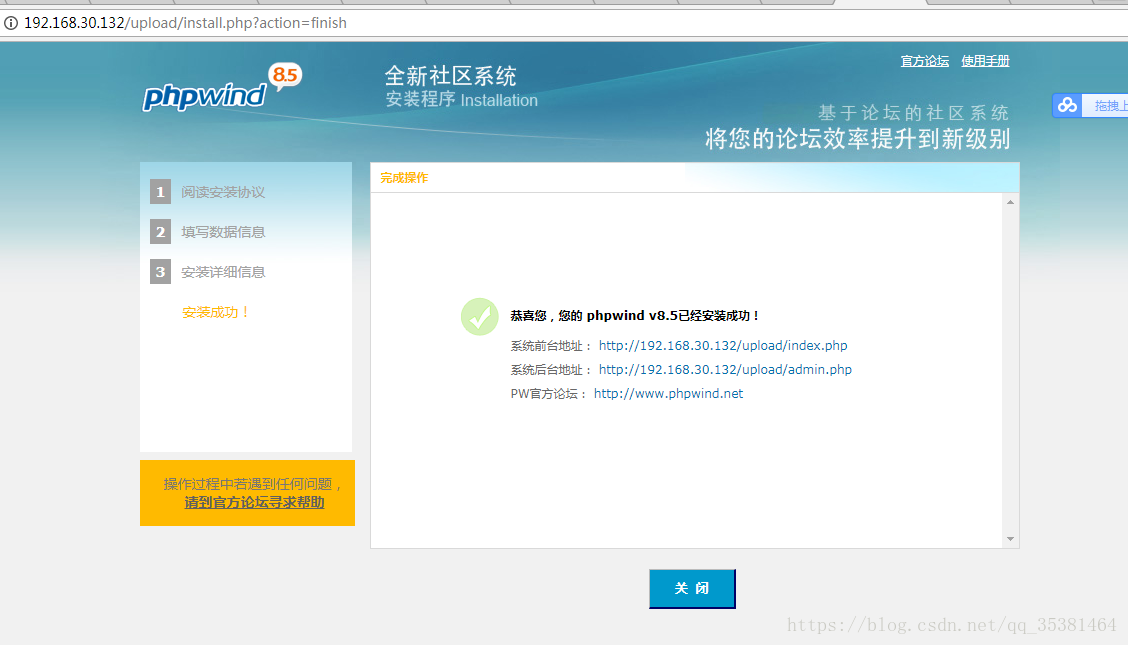Click the 拖拽上 text beside cloud icon

point(1111,106)
